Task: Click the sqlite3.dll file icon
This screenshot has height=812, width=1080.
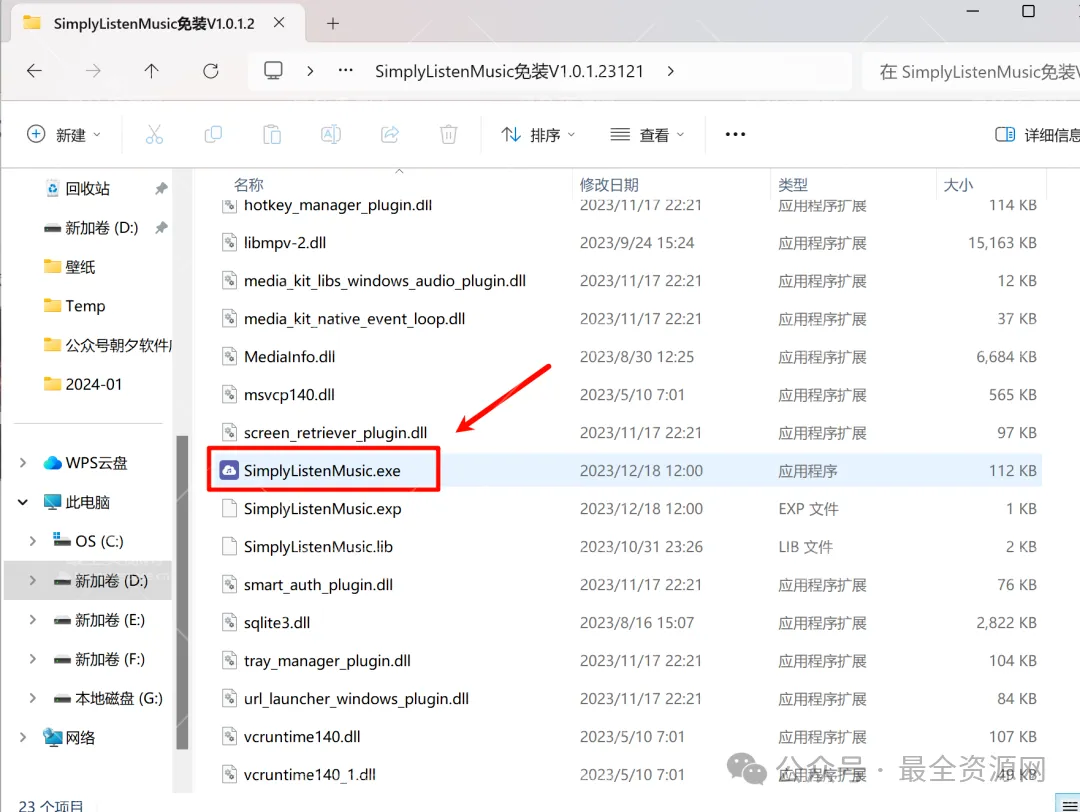Action: pos(229,623)
